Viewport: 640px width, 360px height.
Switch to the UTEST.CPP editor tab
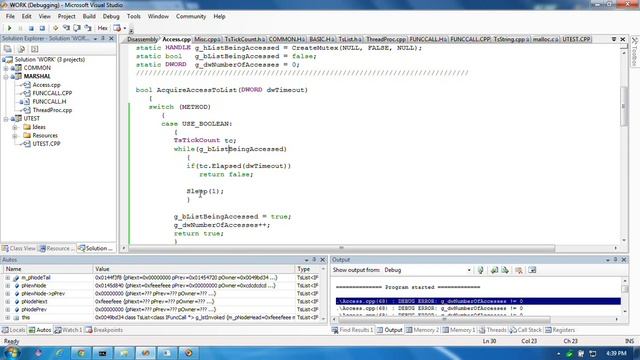coord(576,39)
